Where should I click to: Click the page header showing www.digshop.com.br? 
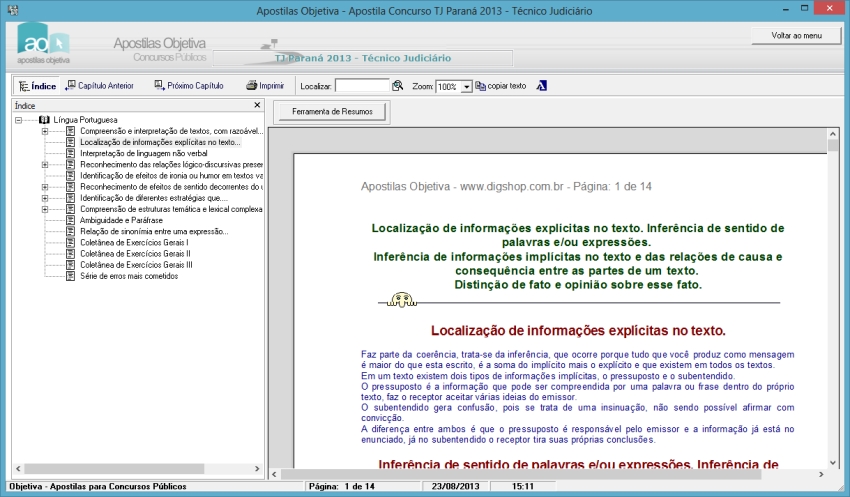click(x=506, y=186)
